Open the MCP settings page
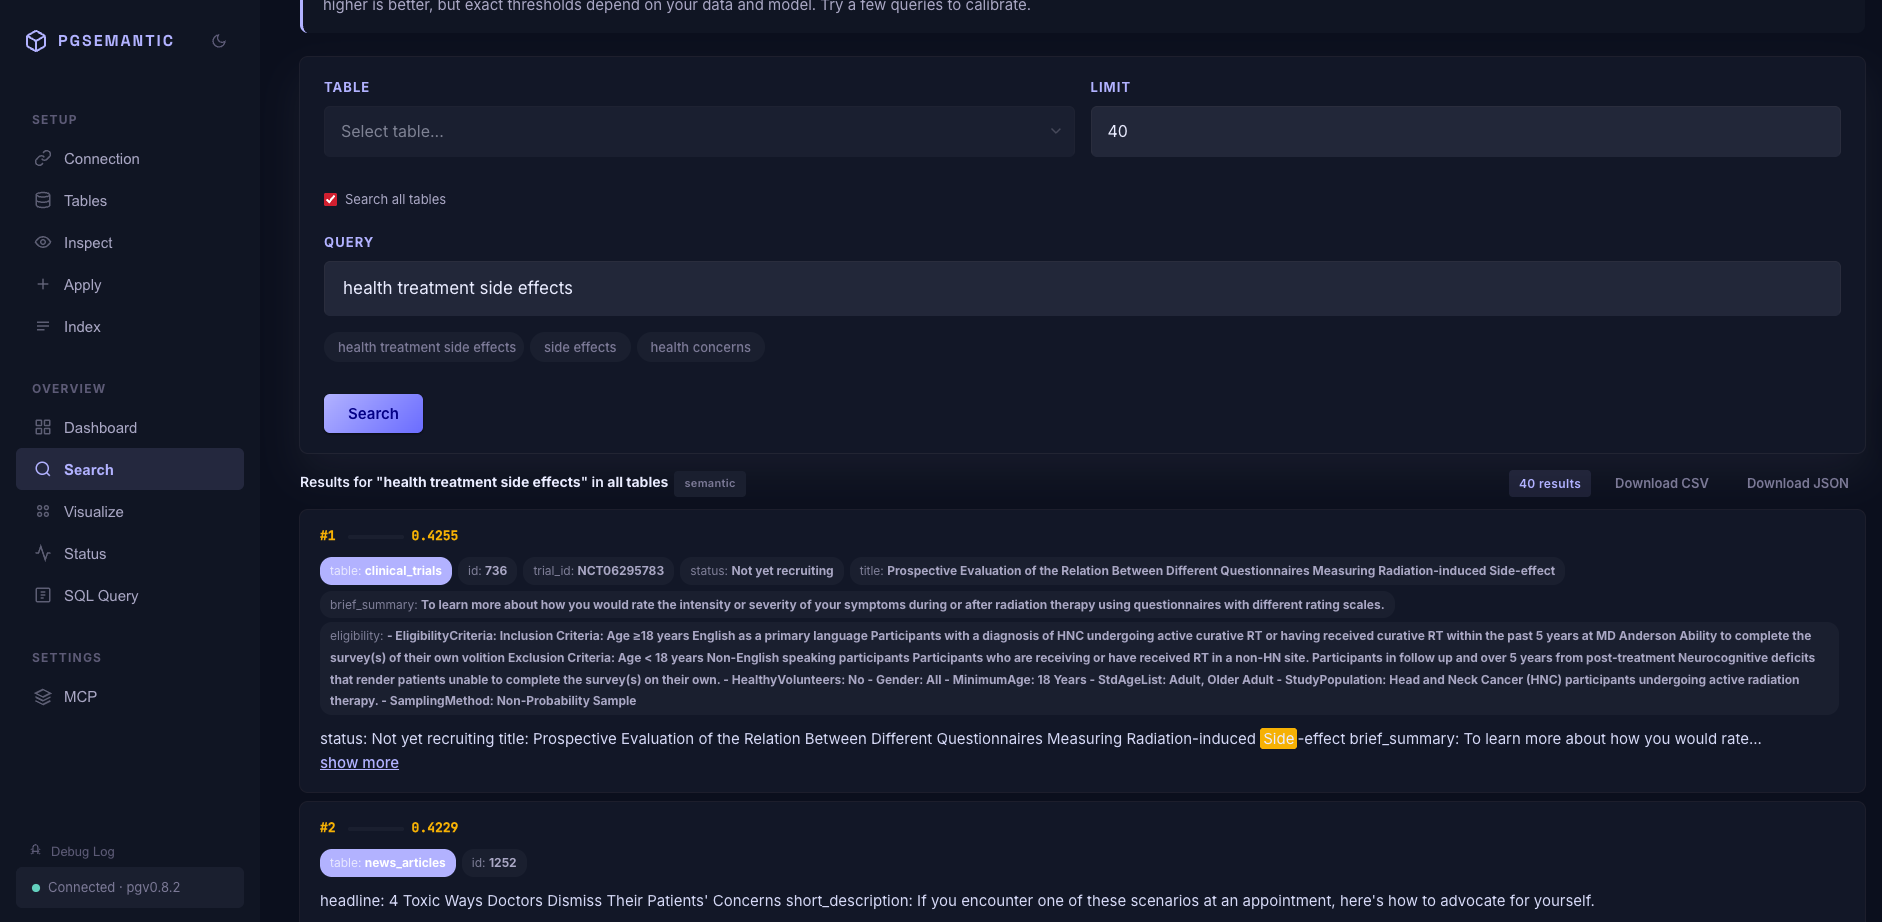Screen dimensions: 1882x922 click(x=80, y=696)
